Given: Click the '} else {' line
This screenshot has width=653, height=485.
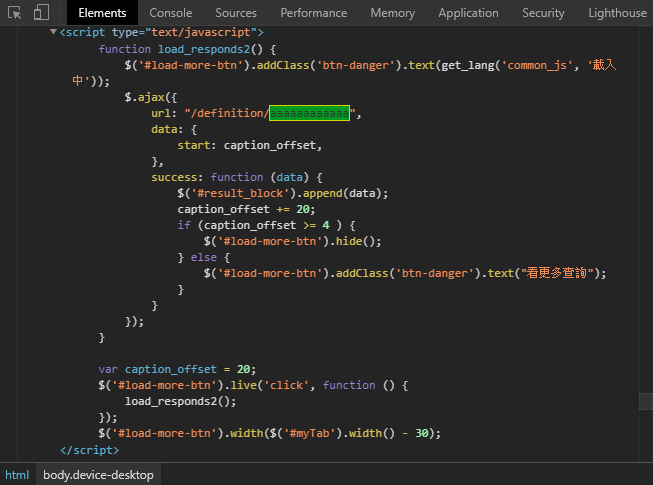Looking at the screenshot, I should pyautogui.click(x=204, y=257).
